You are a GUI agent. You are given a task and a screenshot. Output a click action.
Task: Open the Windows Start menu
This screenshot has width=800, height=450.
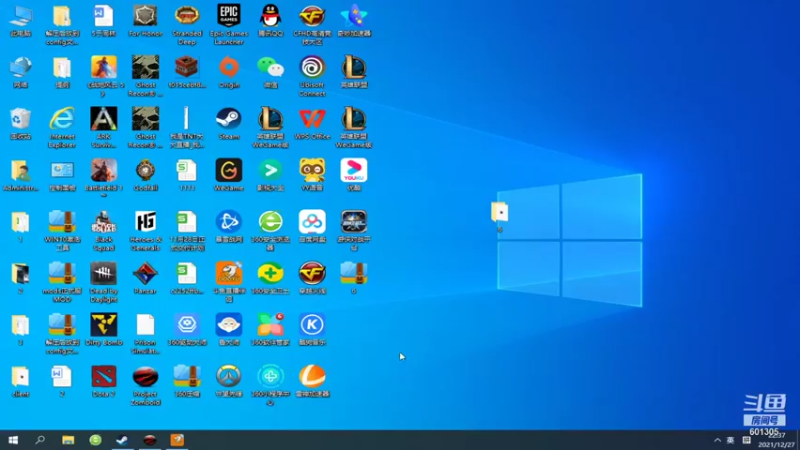[13, 440]
